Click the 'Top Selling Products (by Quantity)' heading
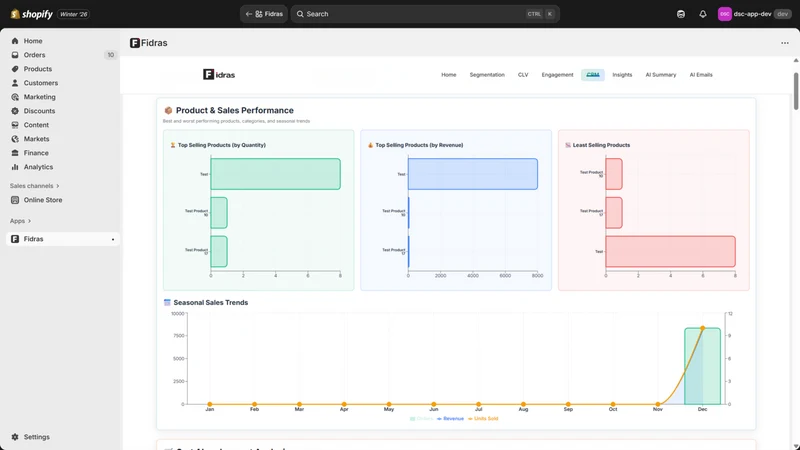Screen dimensions: 800x450 click(222, 145)
